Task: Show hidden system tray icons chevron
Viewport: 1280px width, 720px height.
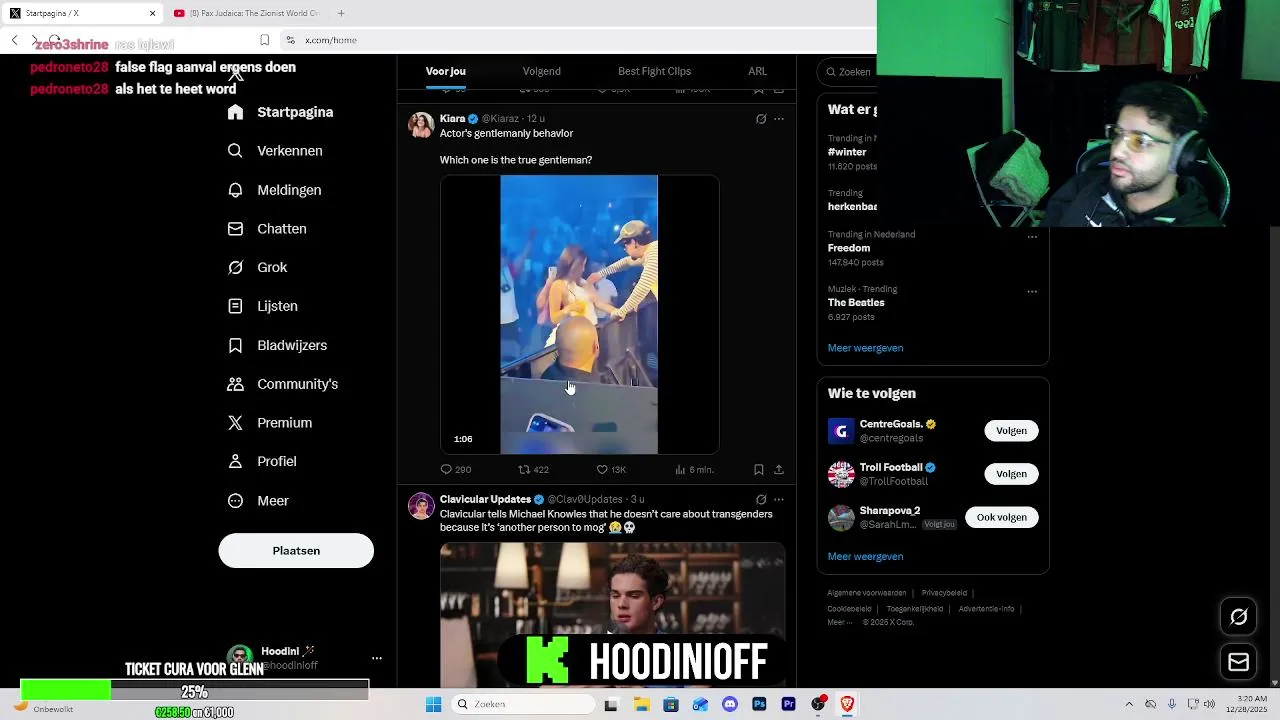Action: click(1129, 704)
